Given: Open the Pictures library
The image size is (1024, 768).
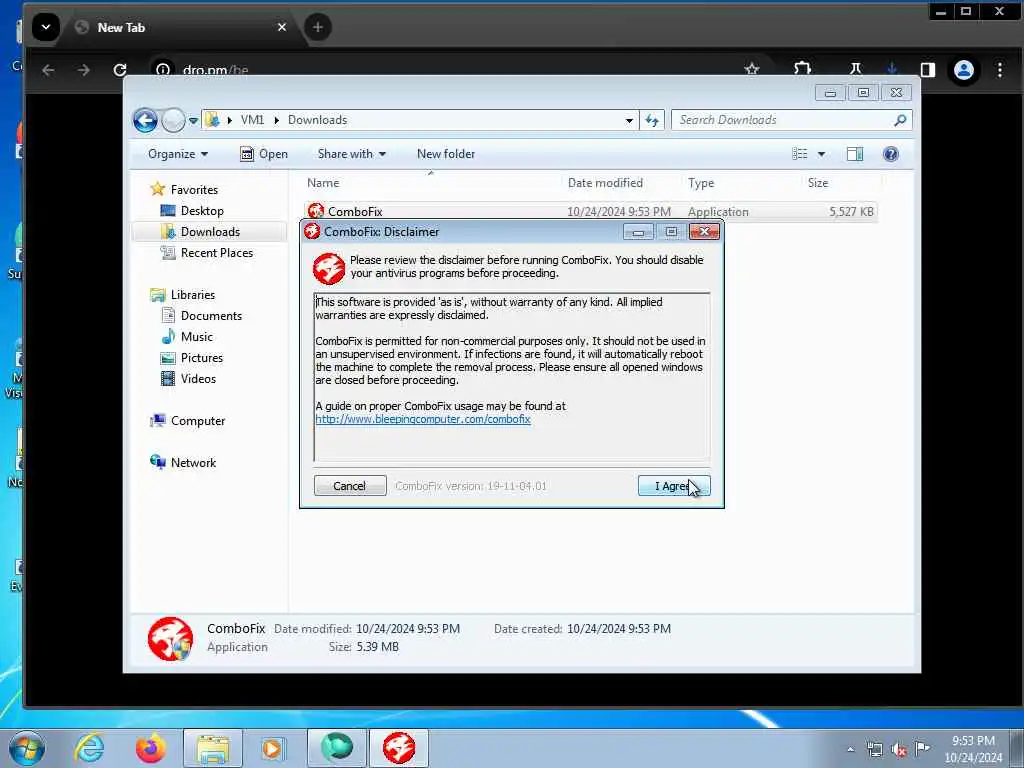Looking at the screenshot, I should [201, 358].
